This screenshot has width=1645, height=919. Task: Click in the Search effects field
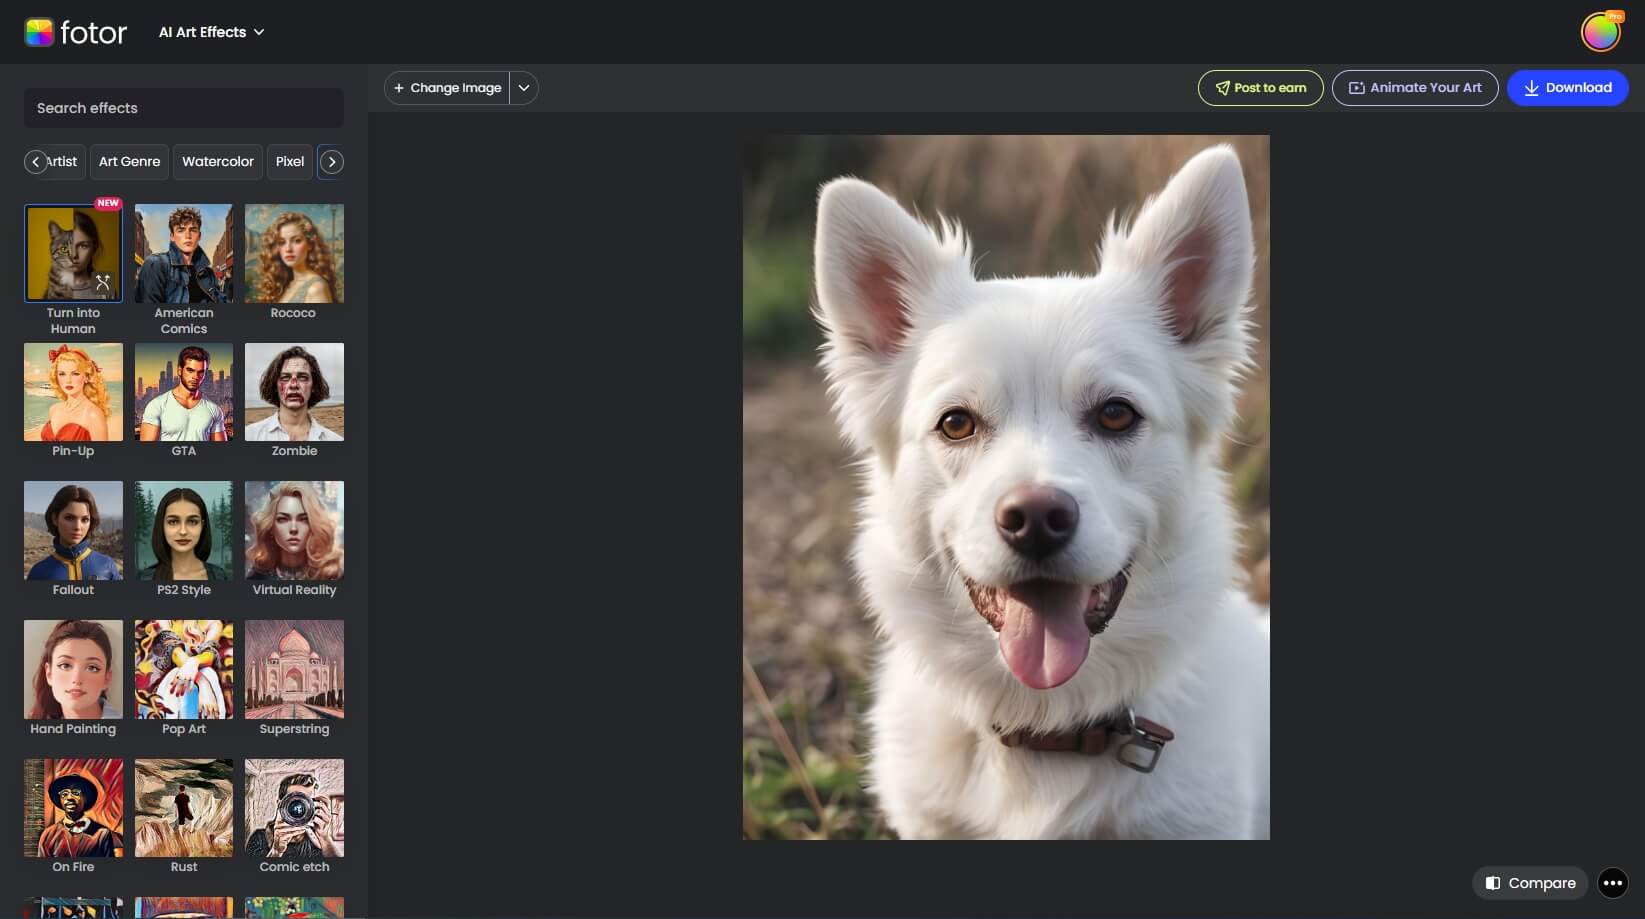click(x=184, y=108)
